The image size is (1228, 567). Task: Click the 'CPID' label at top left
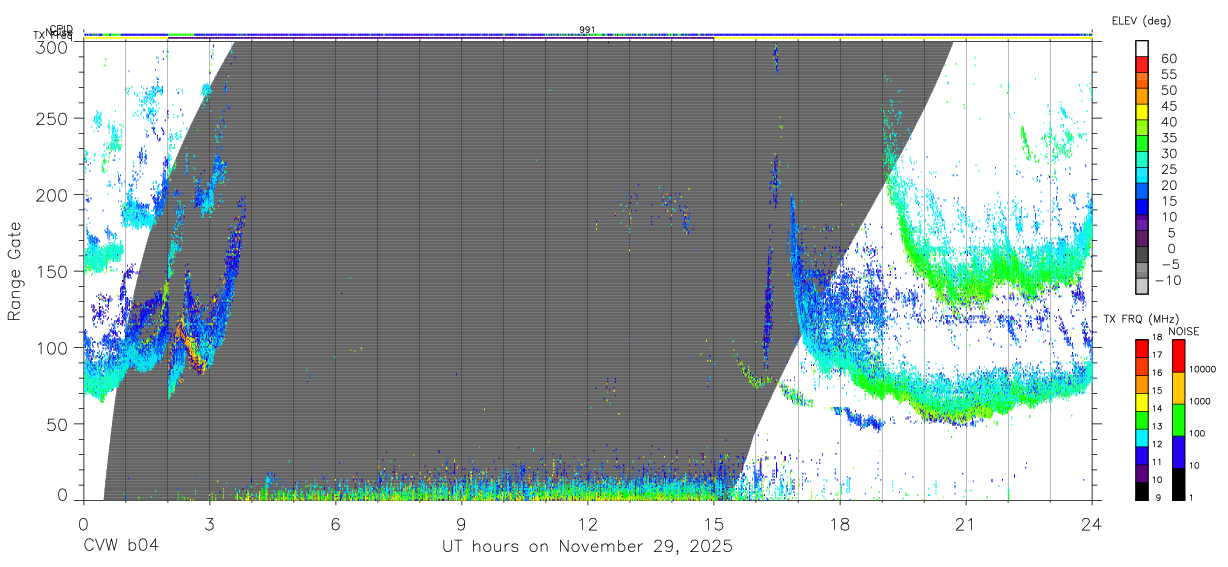point(60,30)
